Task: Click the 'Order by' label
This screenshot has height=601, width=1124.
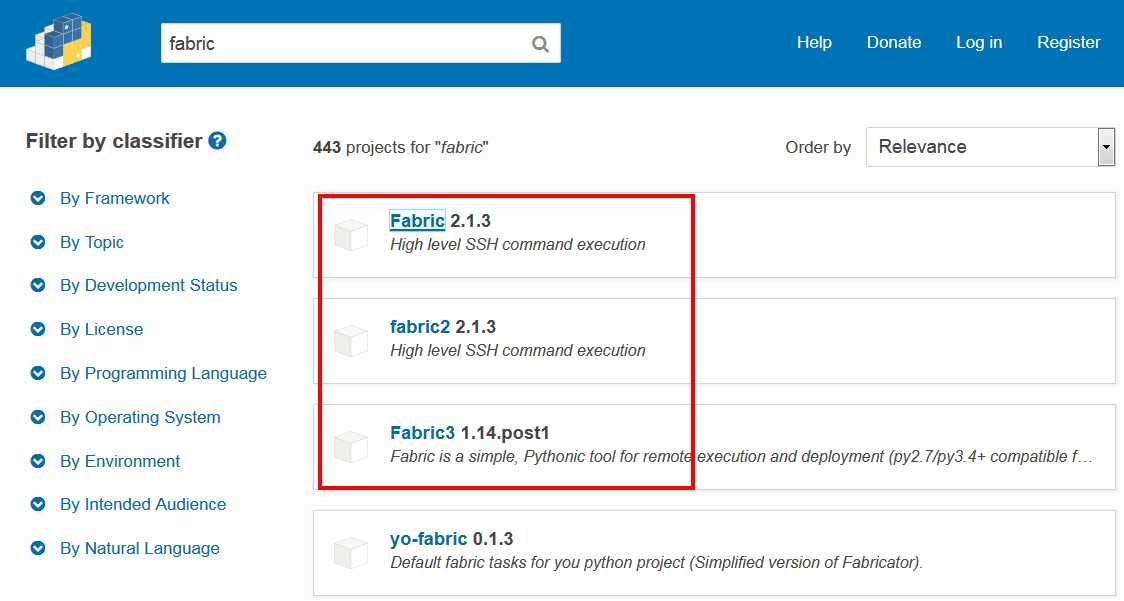Action: coord(818,148)
